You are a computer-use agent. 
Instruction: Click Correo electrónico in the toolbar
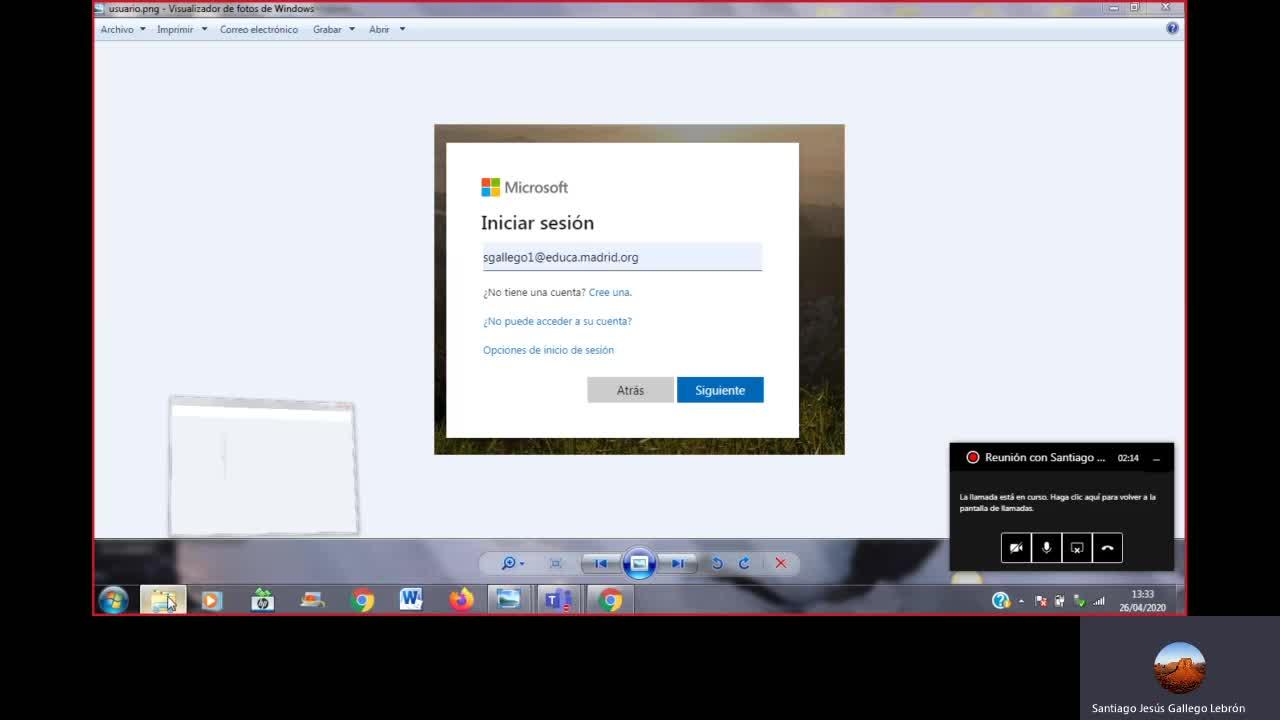[259, 29]
